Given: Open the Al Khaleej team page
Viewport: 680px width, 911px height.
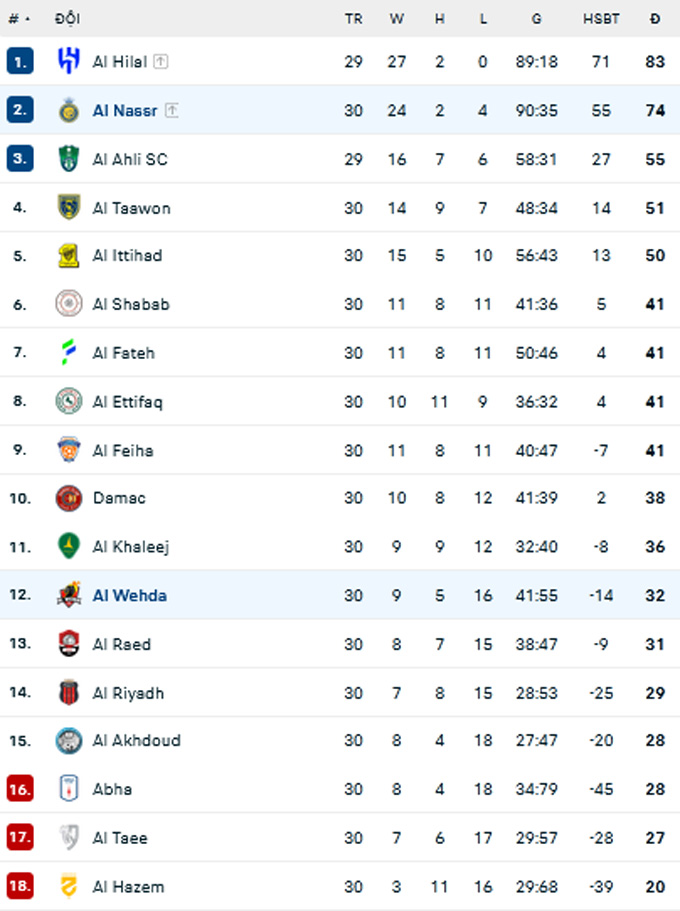Looking at the screenshot, I should point(131,547).
